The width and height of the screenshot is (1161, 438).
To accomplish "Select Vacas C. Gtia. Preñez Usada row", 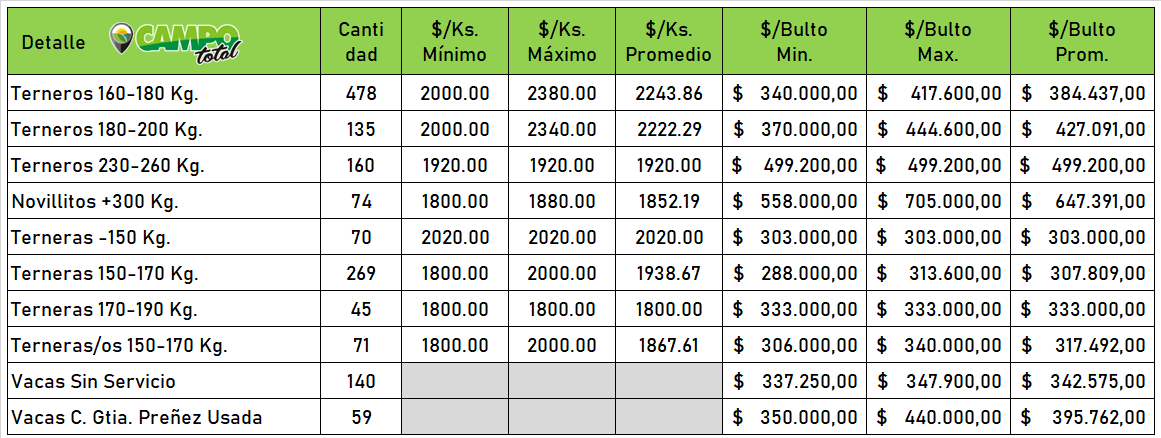I will pyautogui.click(x=136, y=418).
